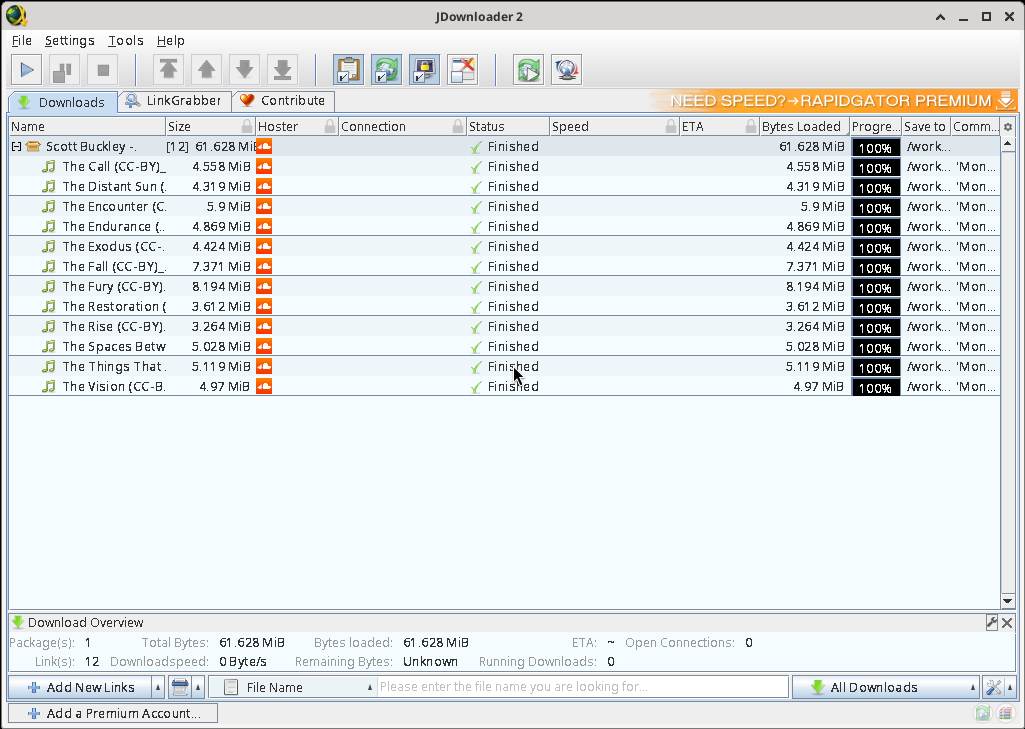Screen dimensions: 1025x729
Task: Open the Help menu
Action: click(x=171, y=41)
